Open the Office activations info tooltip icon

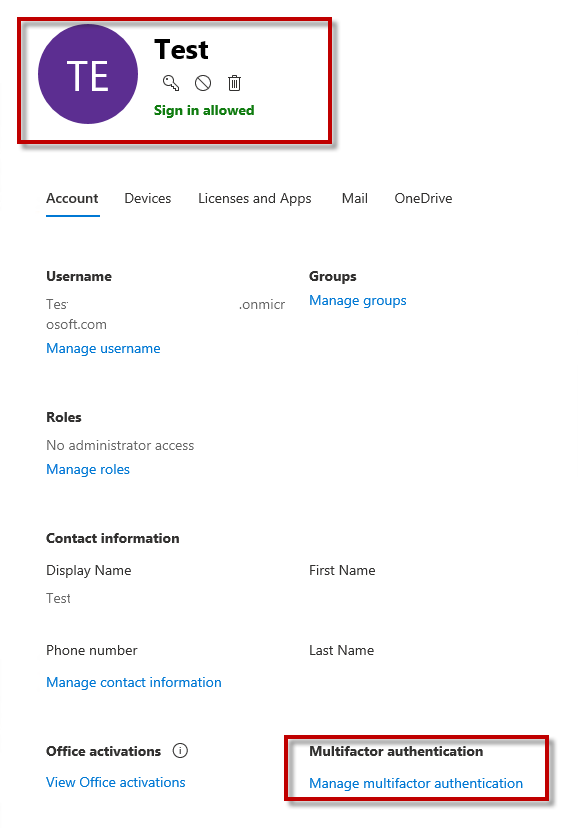[180, 751]
